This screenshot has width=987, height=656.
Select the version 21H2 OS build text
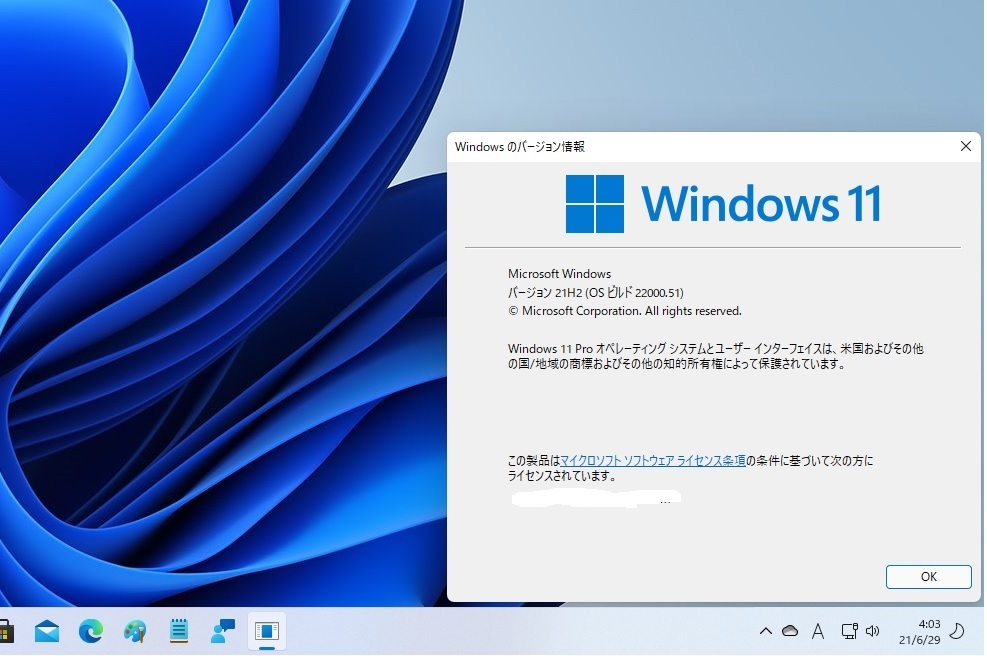pos(595,292)
